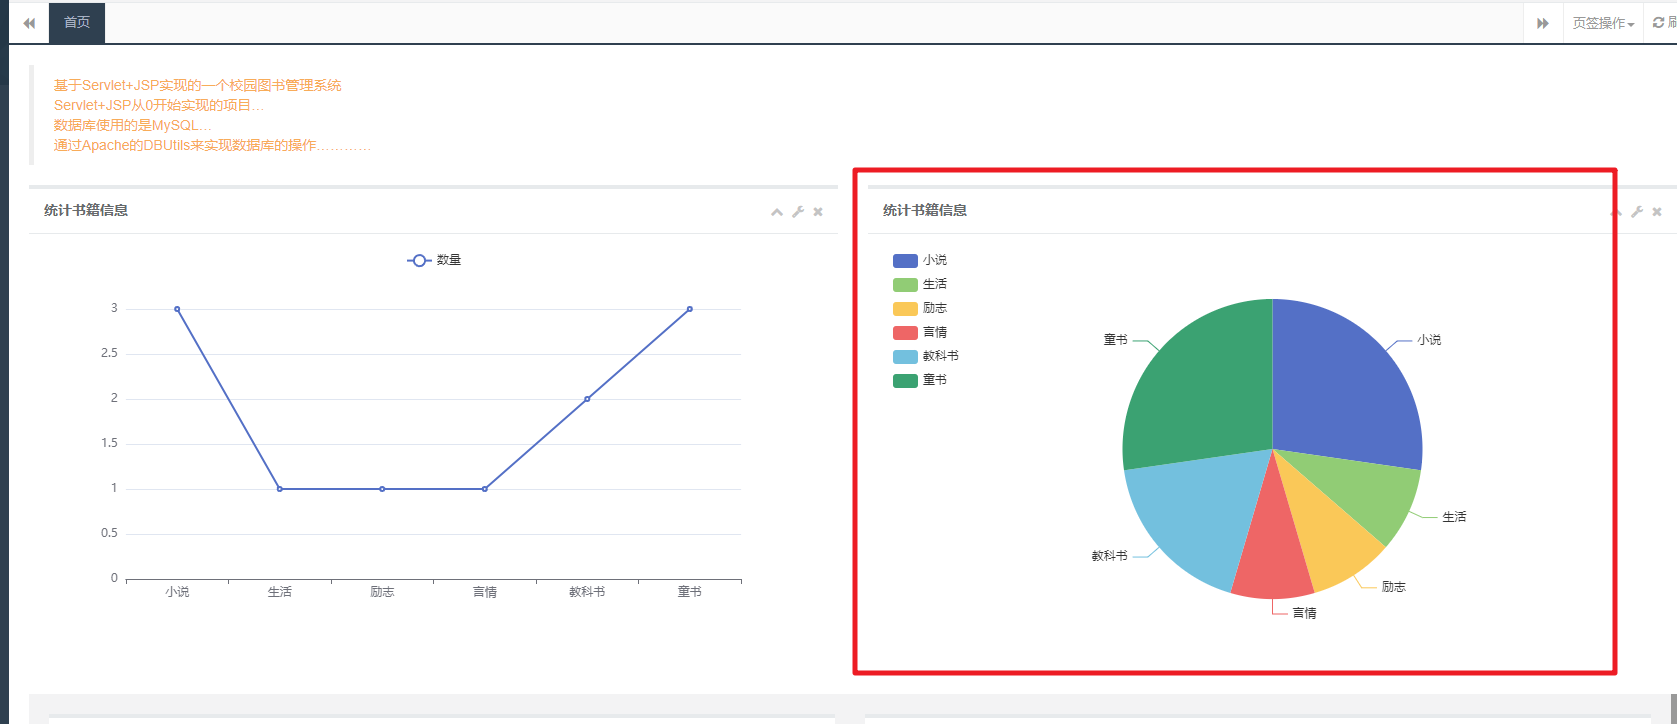
Task: Close the pie chart 统计书籍信息 panel
Action: [1657, 212]
